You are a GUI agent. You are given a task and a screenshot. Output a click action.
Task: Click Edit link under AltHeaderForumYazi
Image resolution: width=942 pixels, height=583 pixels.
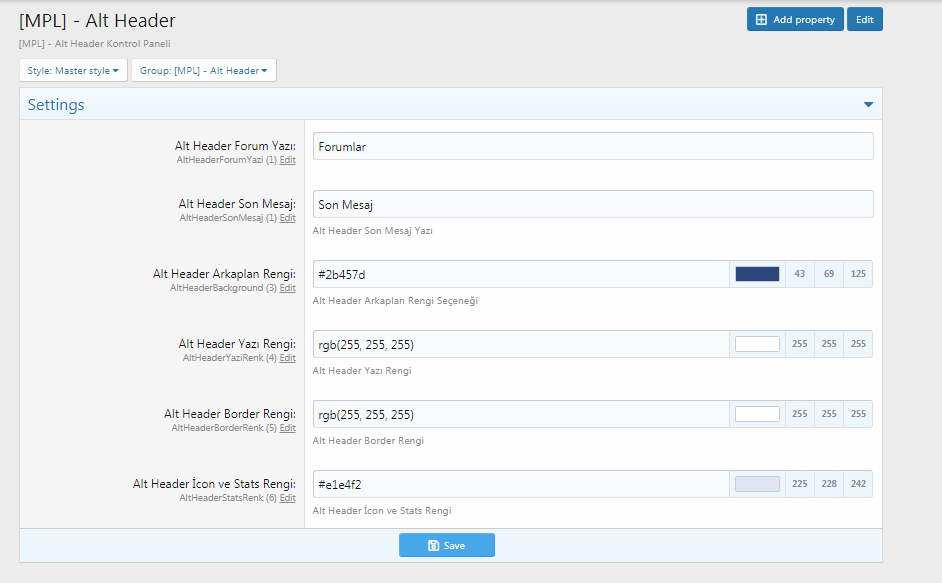tap(287, 160)
